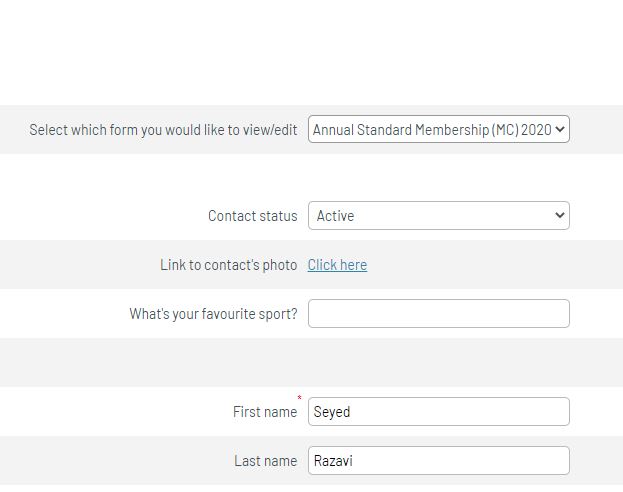Image resolution: width=623 pixels, height=492 pixels.
Task: Place cursor on the text Seyed
Action: click(x=332, y=412)
